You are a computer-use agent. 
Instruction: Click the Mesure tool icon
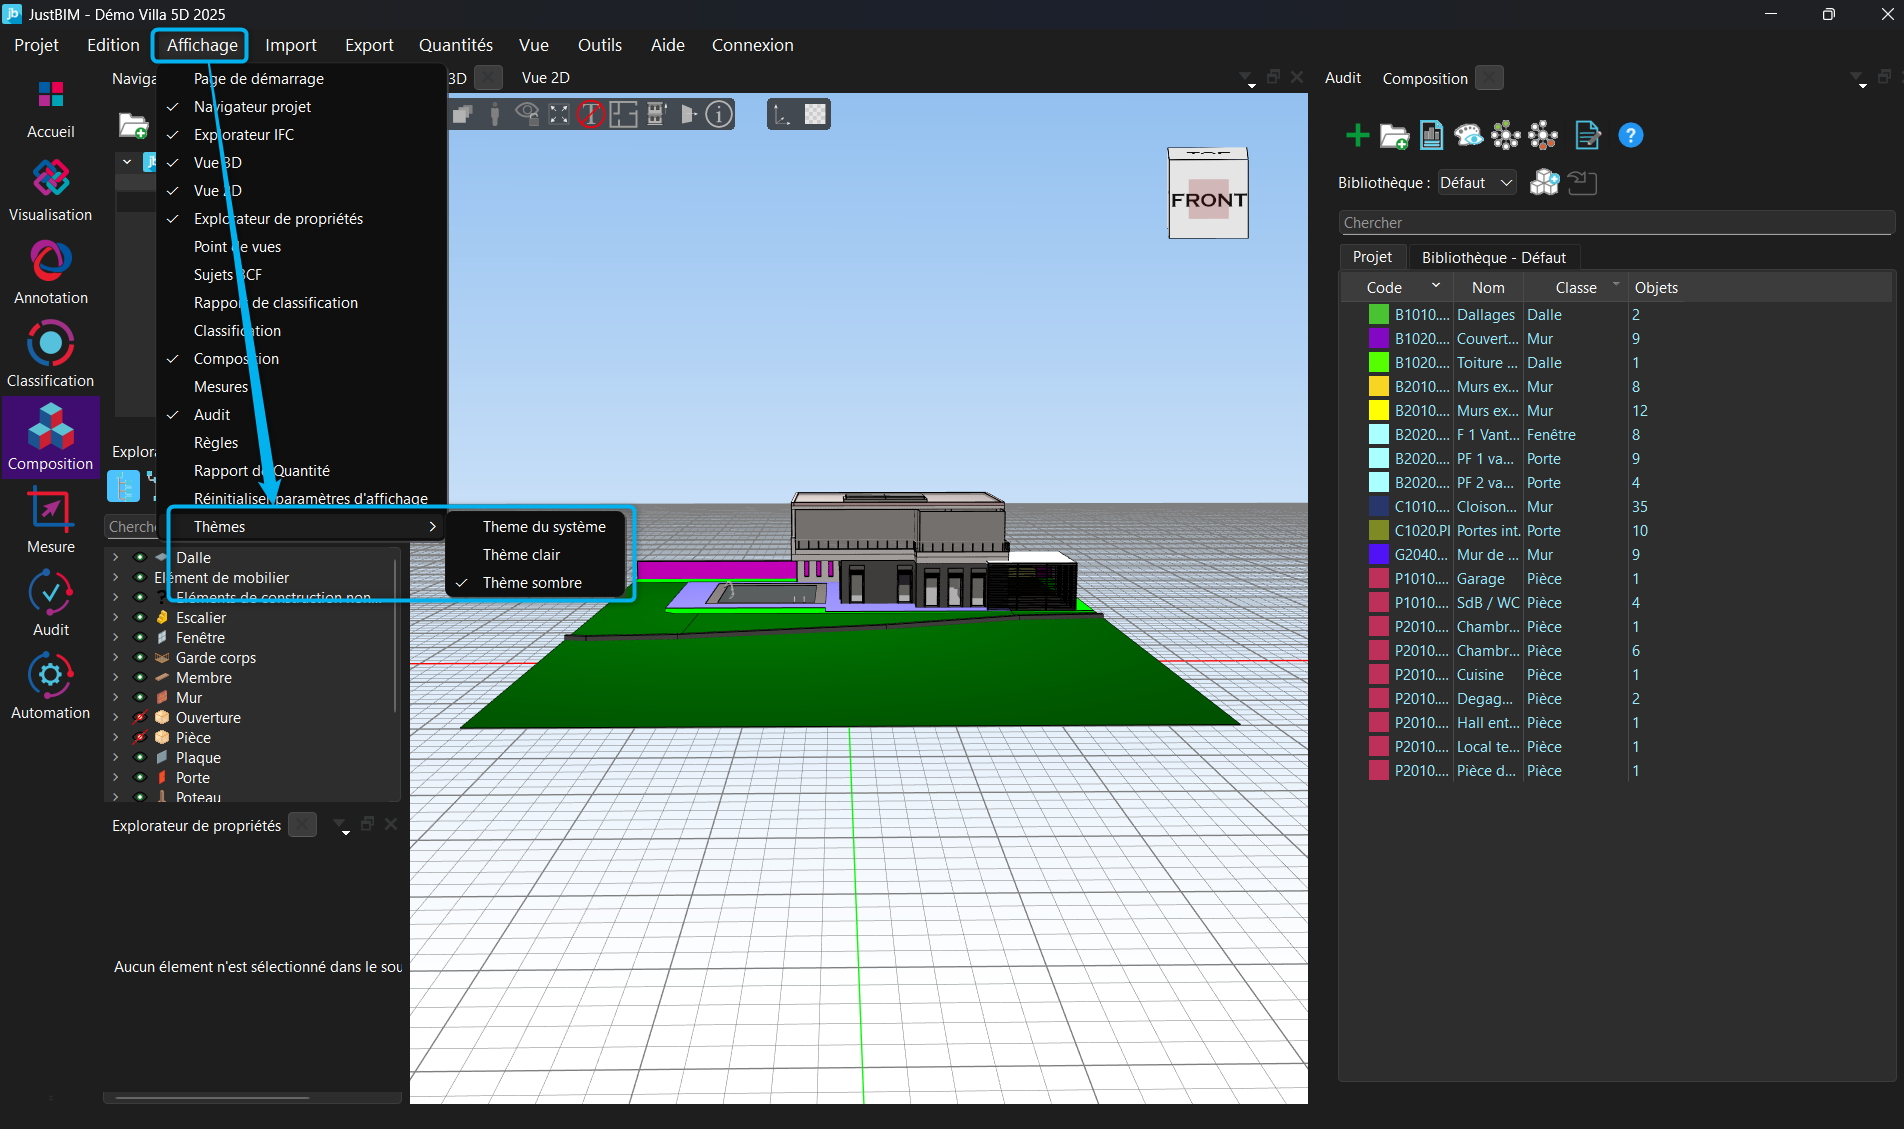click(x=50, y=512)
